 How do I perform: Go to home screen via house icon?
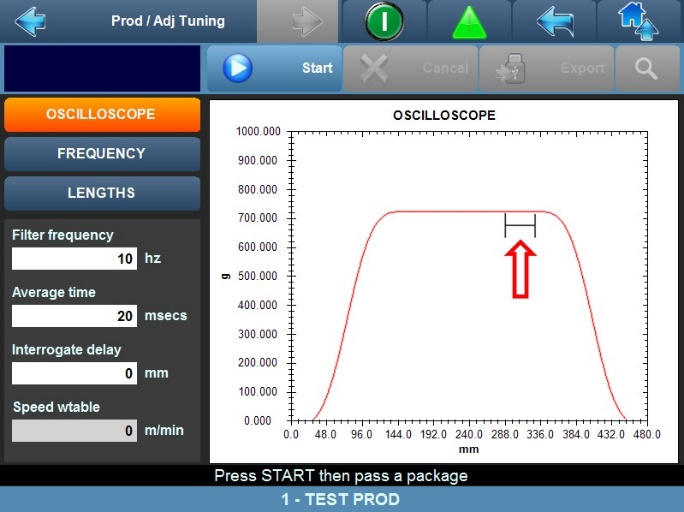(x=638, y=21)
